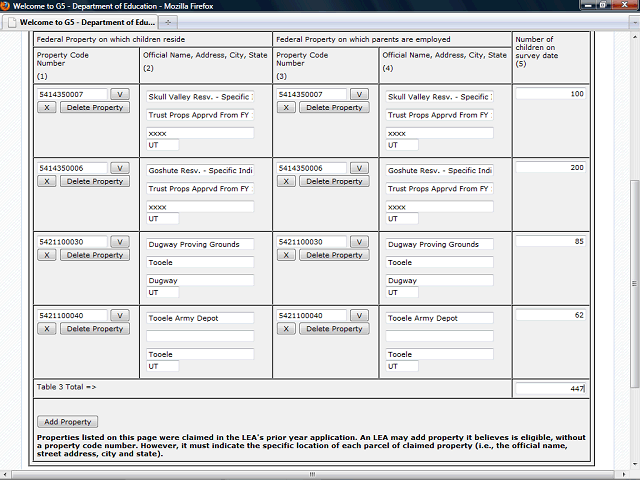Viewport: 640px width, 480px height.
Task: Click Table 3 Total field showing 447
Action: (551, 388)
